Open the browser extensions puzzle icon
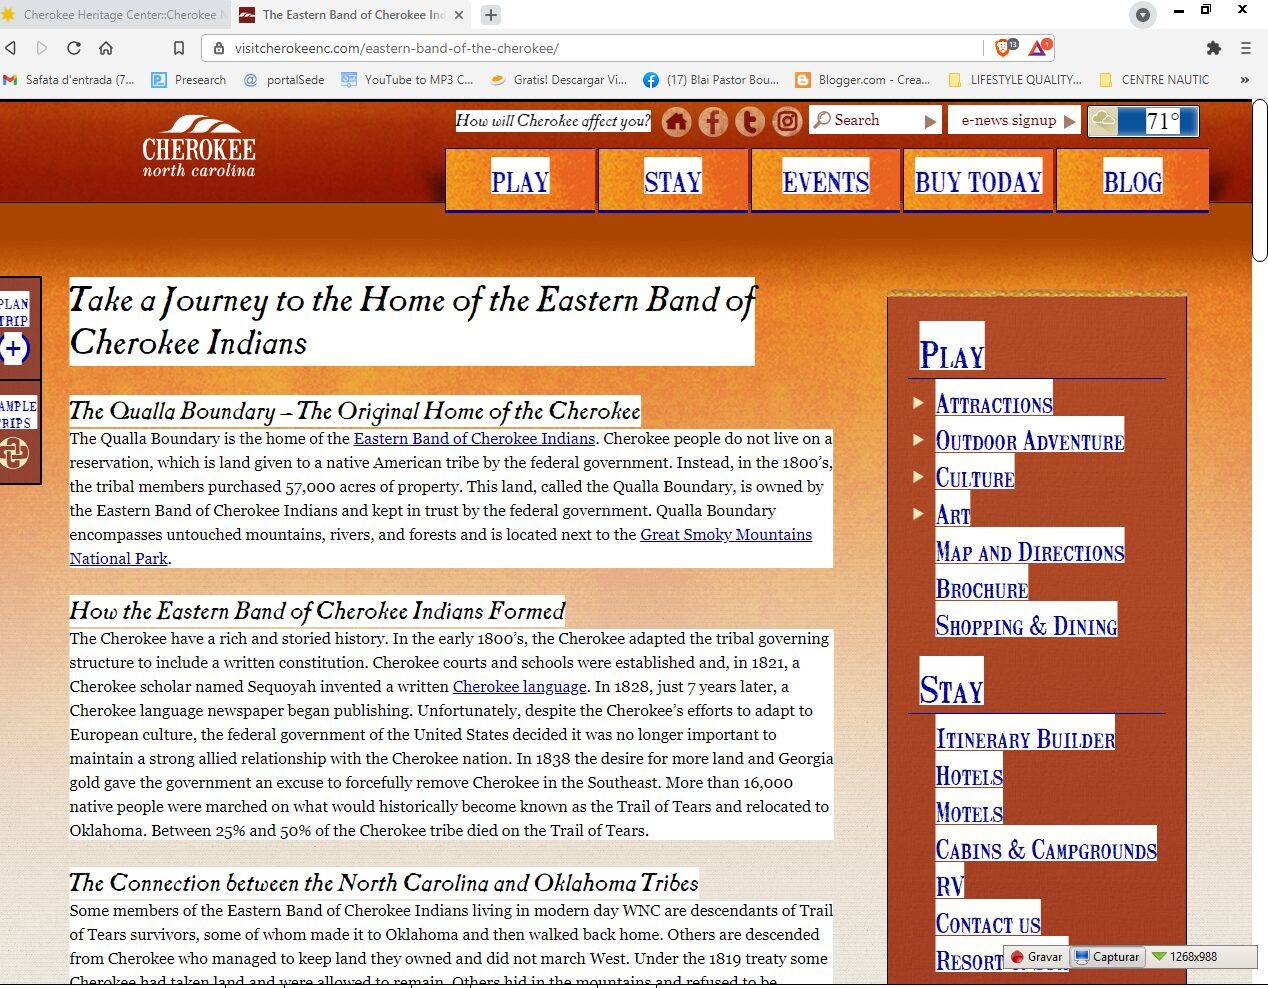 pyautogui.click(x=1213, y=48)
